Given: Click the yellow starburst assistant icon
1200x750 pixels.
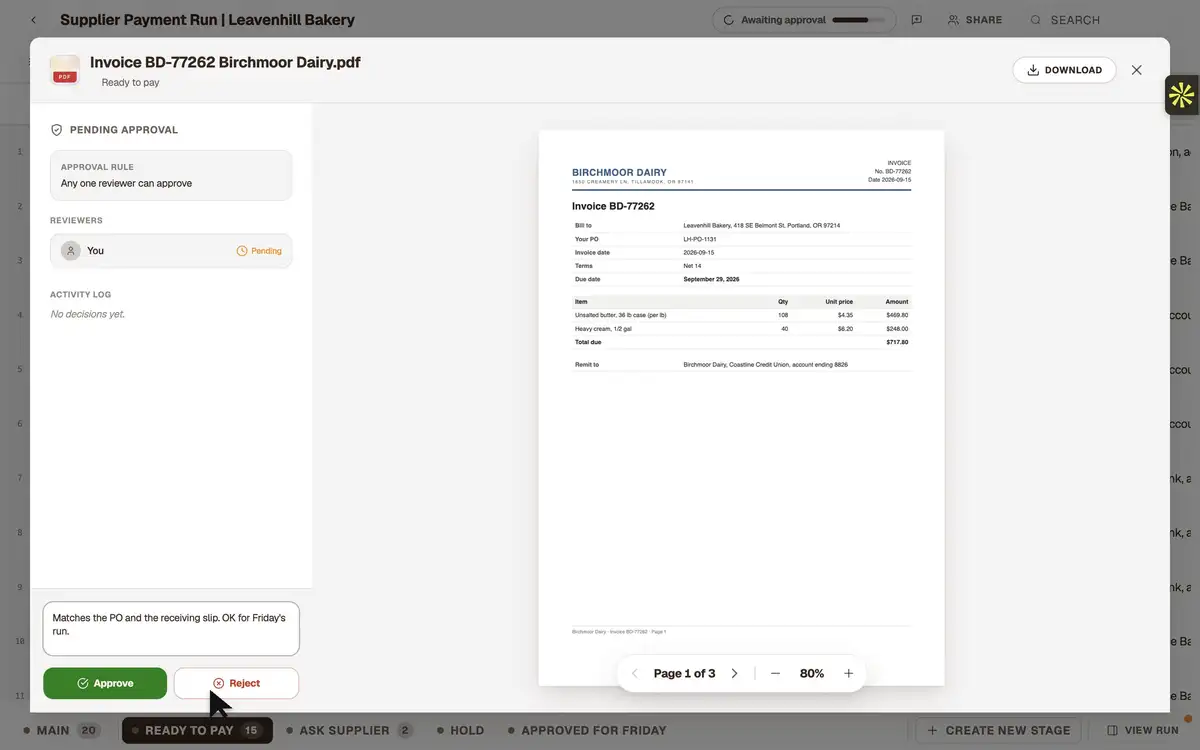Looking at the screenshot, I should pyautogui.click(x=1181, y=95).
